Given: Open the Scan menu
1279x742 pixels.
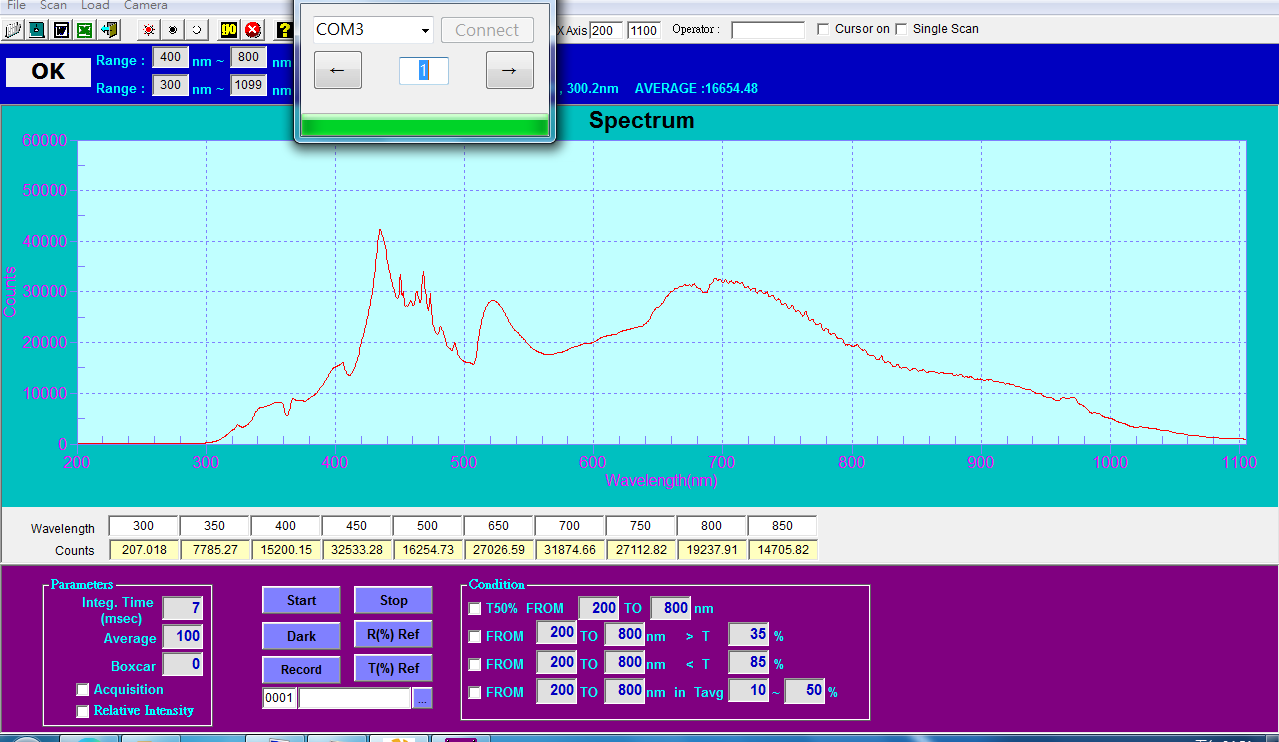Looking at the screenshot, I should coord(54,6).
